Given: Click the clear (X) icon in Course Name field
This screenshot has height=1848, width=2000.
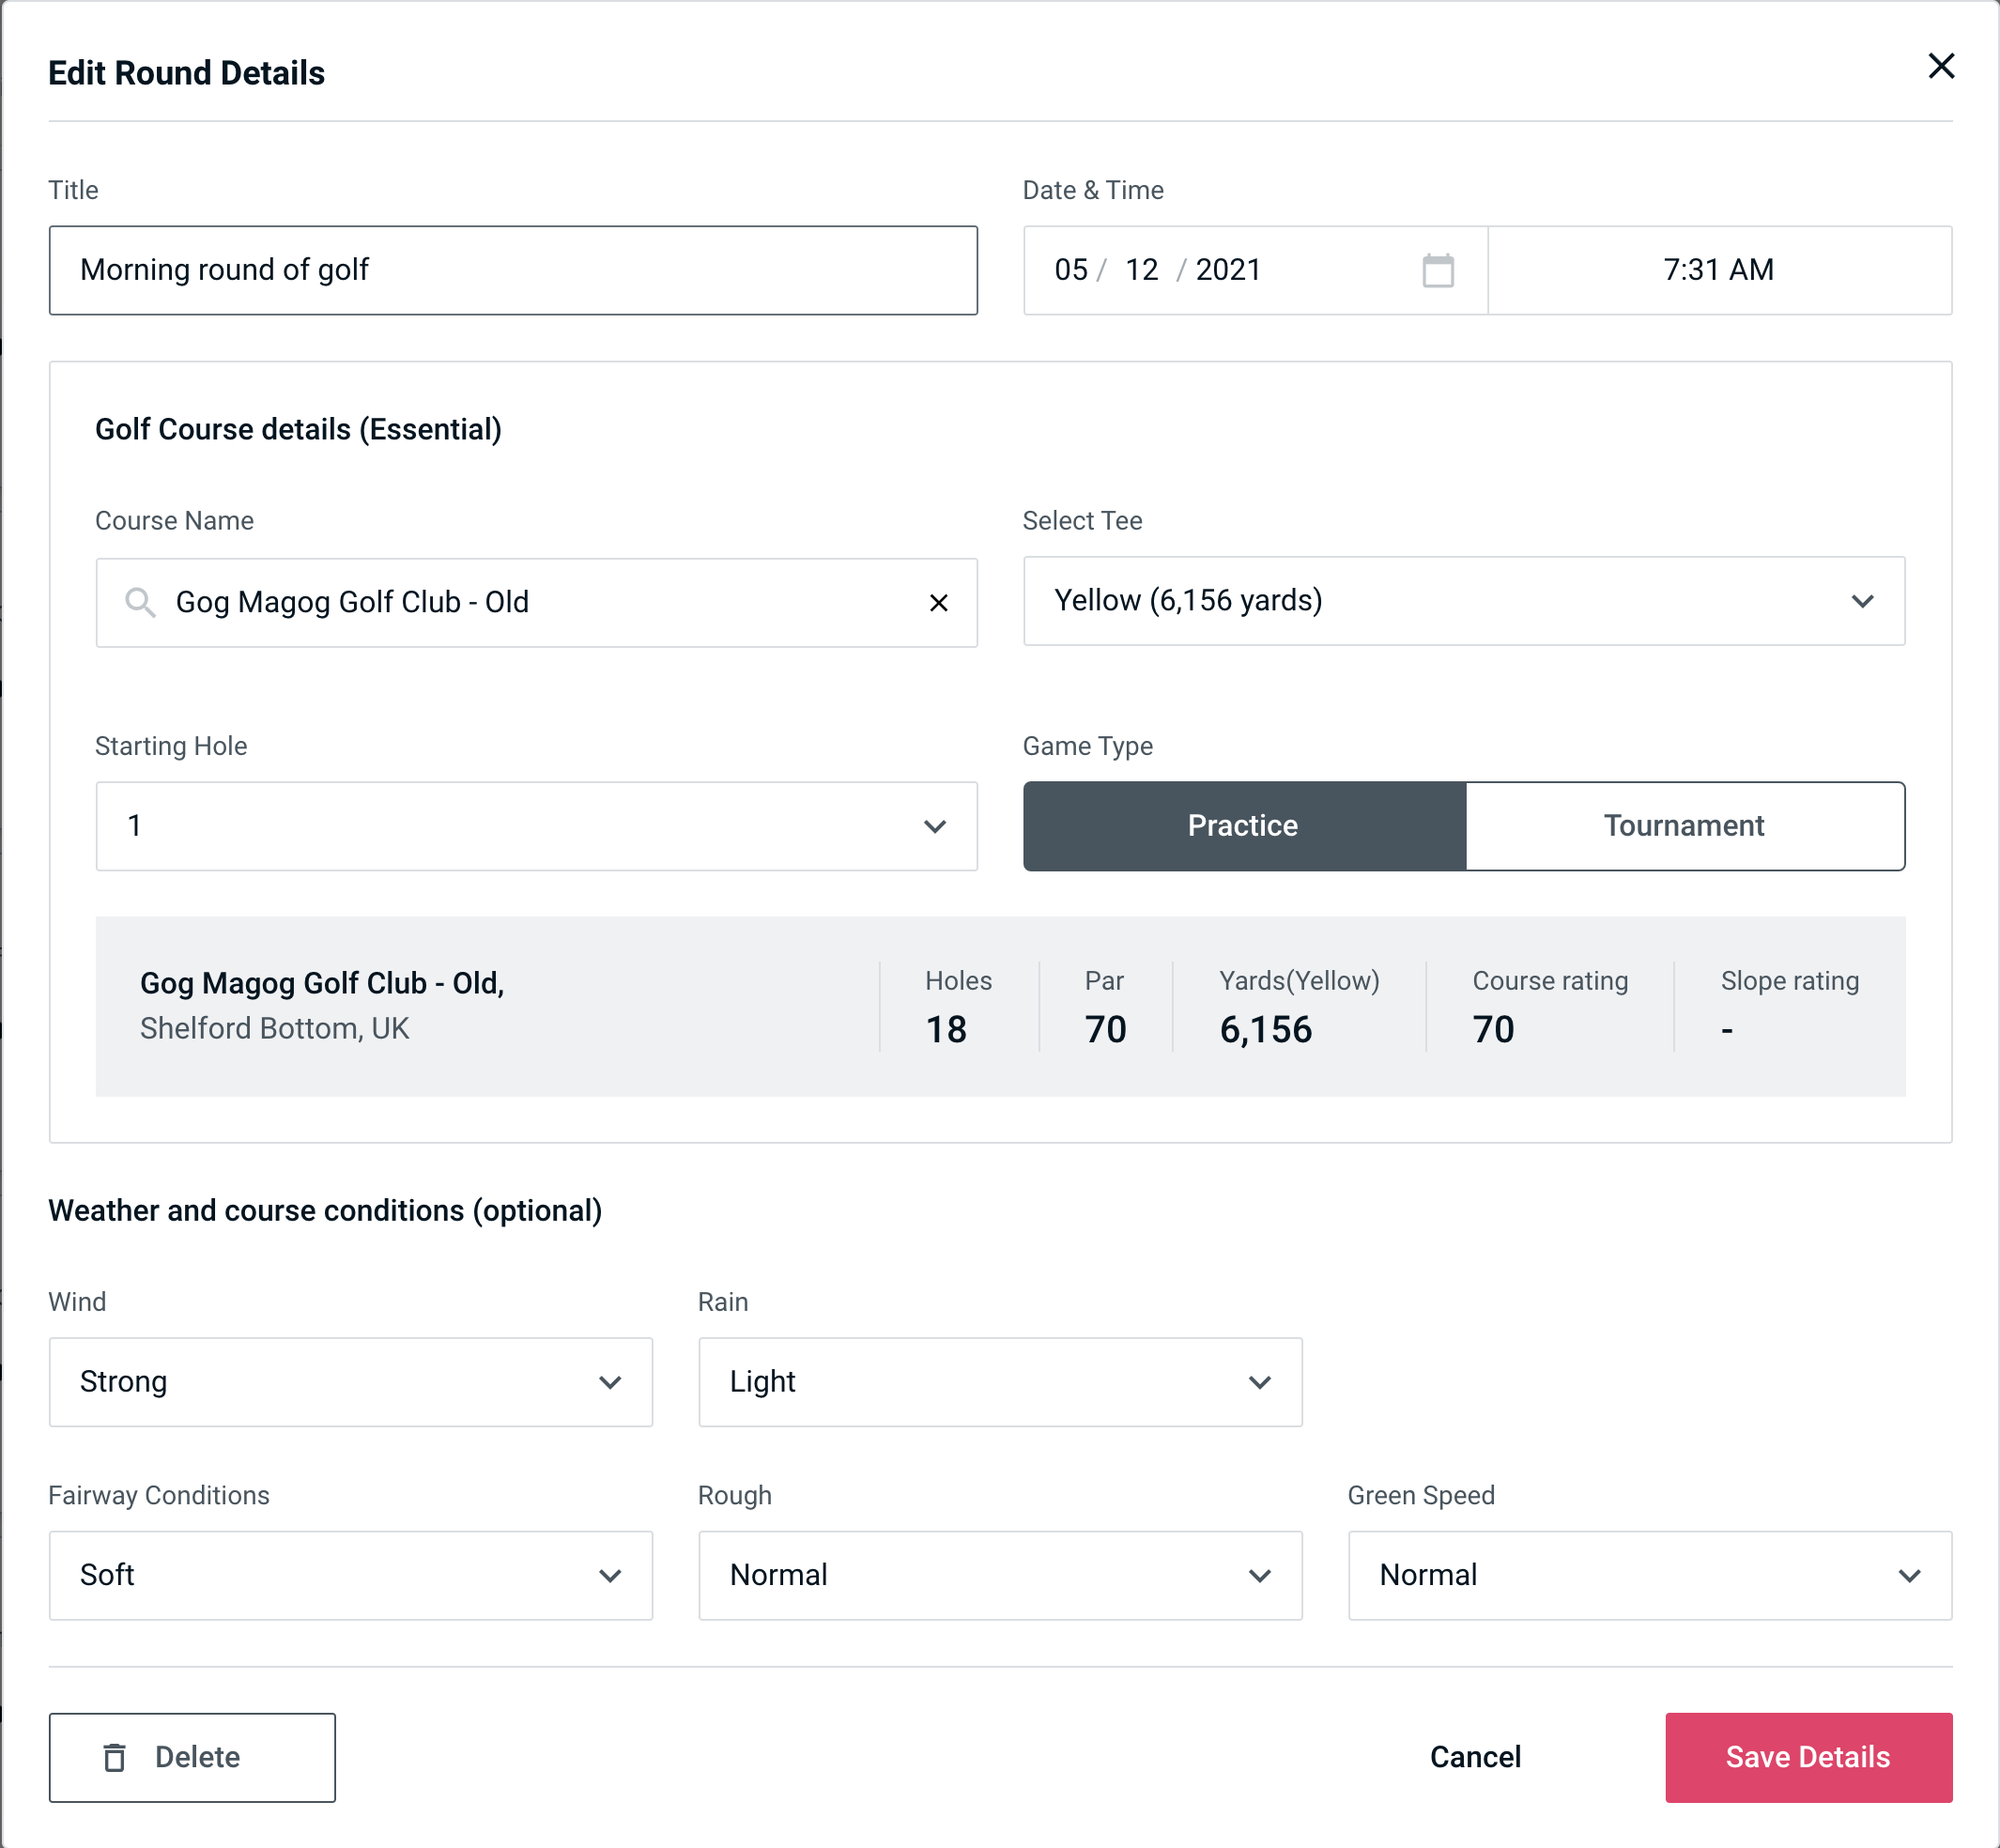Looking at the screenshot, I should tap(939, 601).
